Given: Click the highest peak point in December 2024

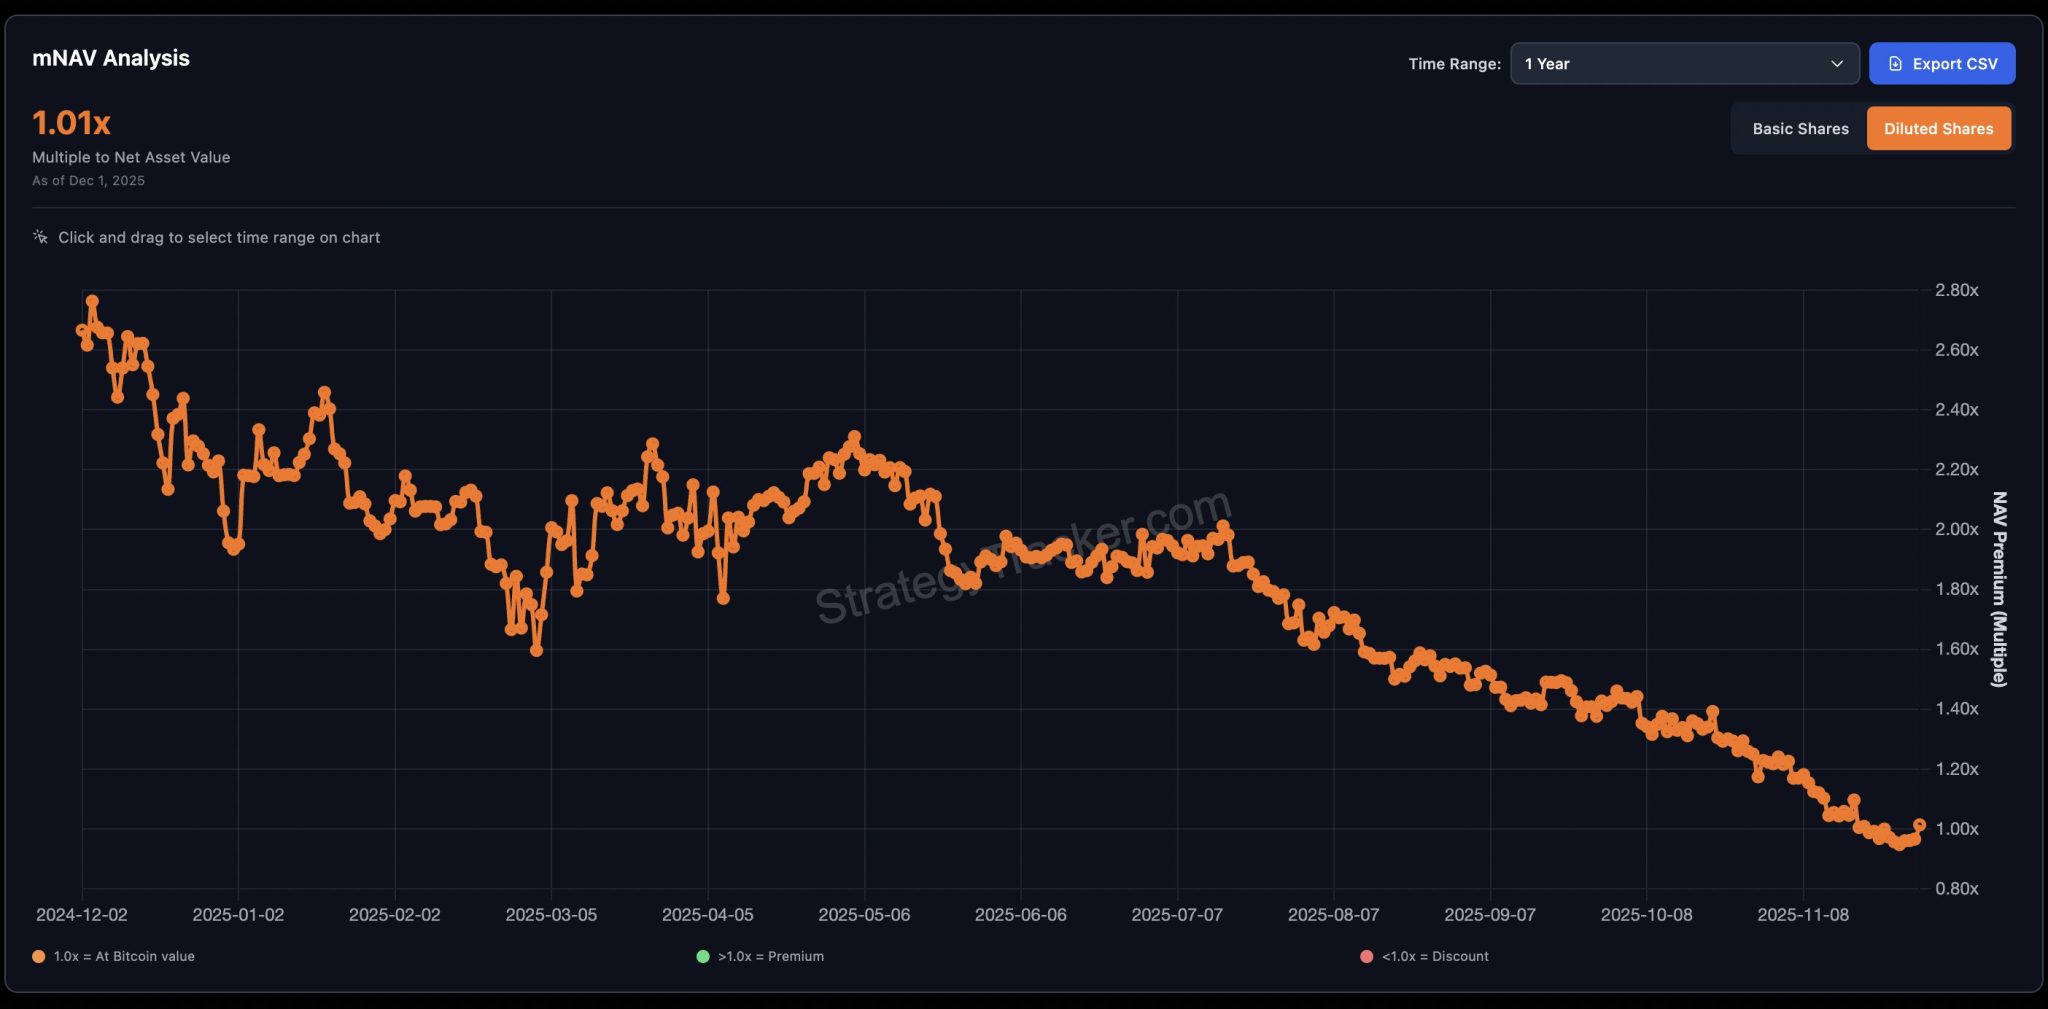Looking at the screenshot, I should coord(92,301).
